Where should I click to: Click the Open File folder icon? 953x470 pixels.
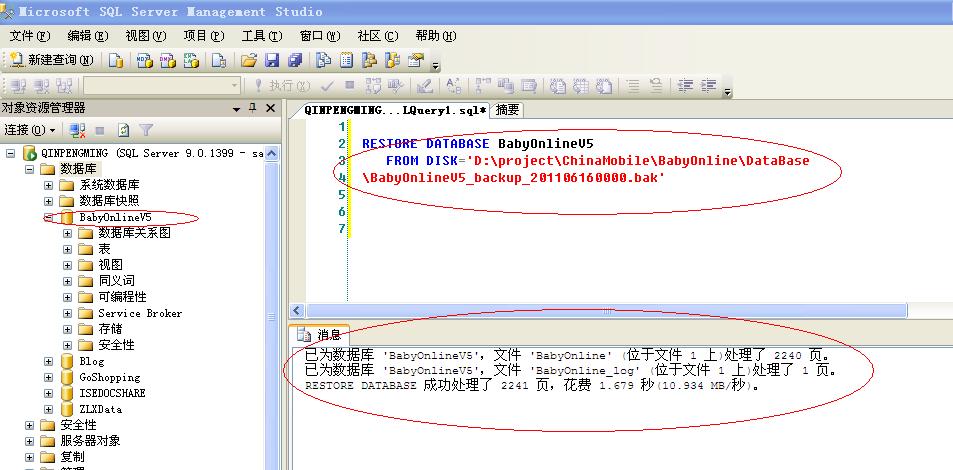click(248, 60)
